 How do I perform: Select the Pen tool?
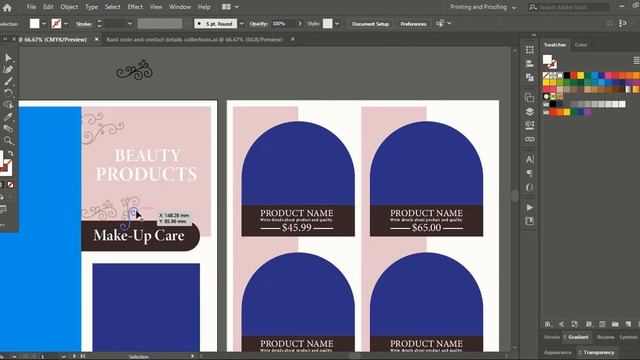[8, 69]
